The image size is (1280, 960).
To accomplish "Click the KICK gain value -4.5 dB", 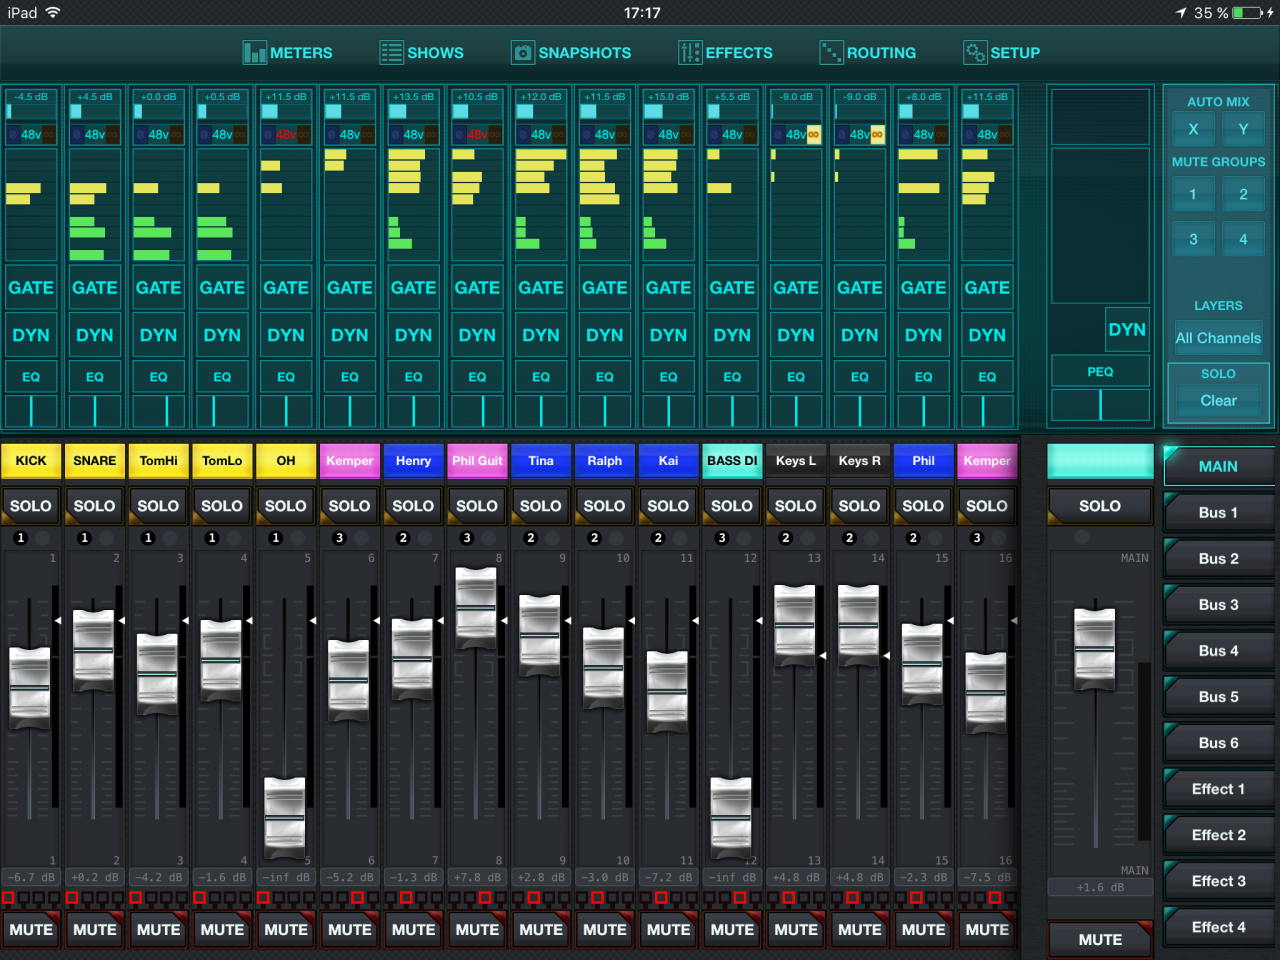I will click(x=31, y=97).
